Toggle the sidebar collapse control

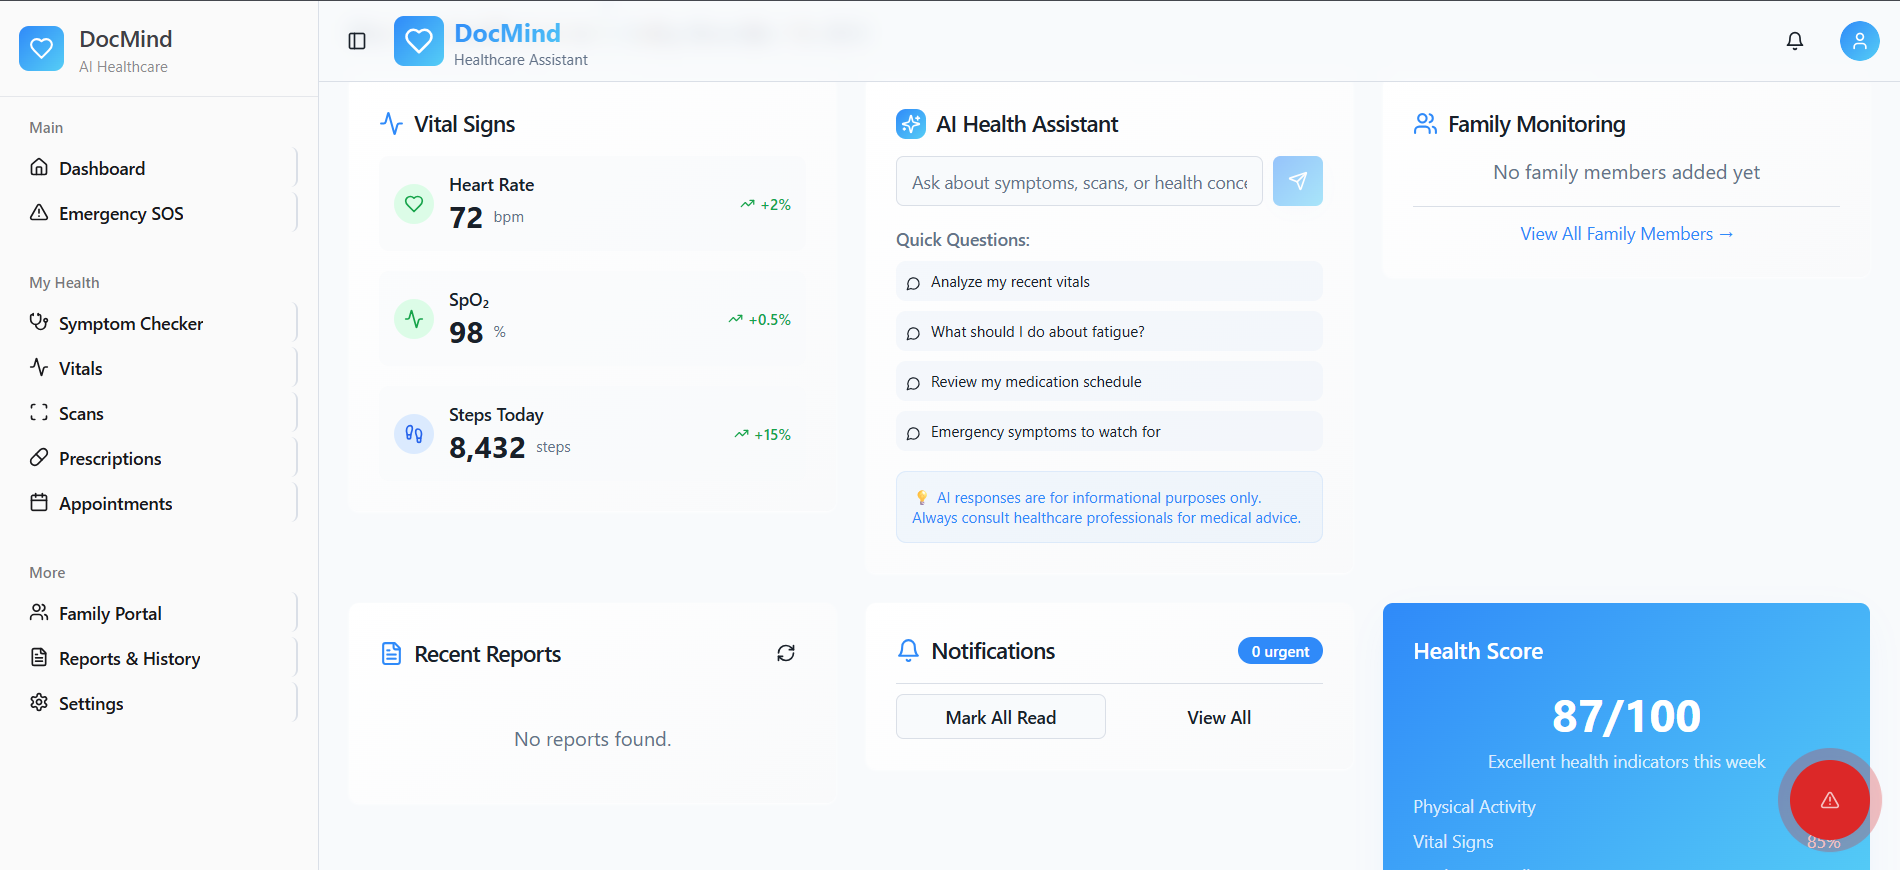pos(357,40)
